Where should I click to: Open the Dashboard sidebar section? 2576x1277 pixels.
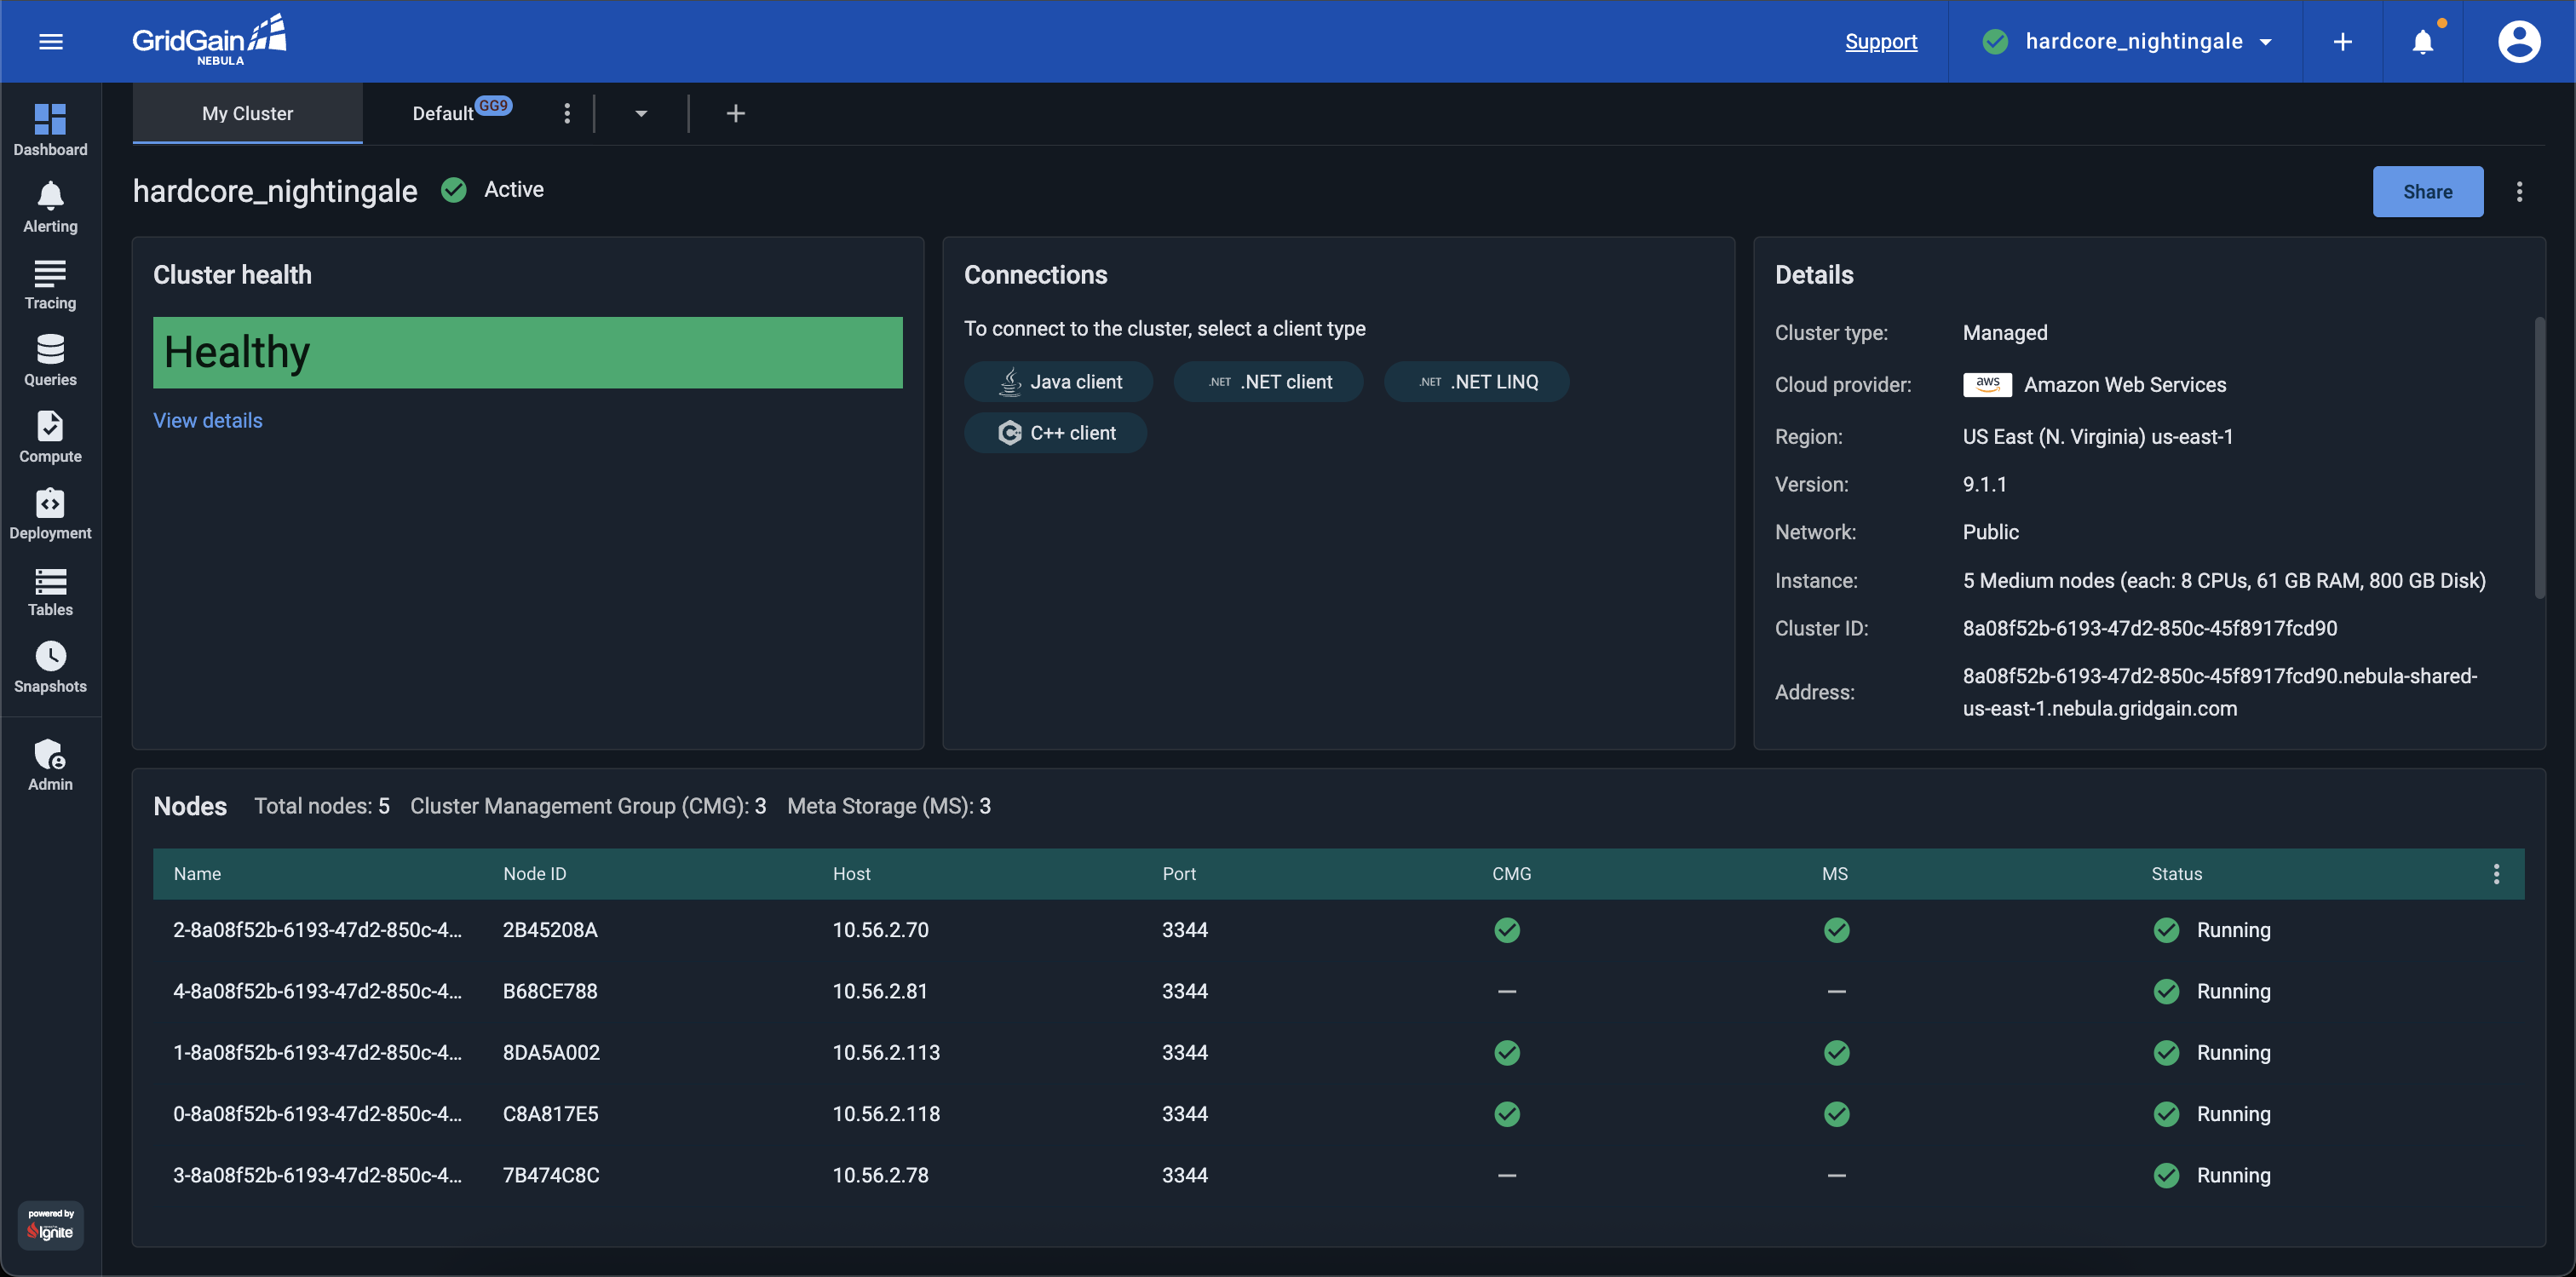click(x=50, y=130)
